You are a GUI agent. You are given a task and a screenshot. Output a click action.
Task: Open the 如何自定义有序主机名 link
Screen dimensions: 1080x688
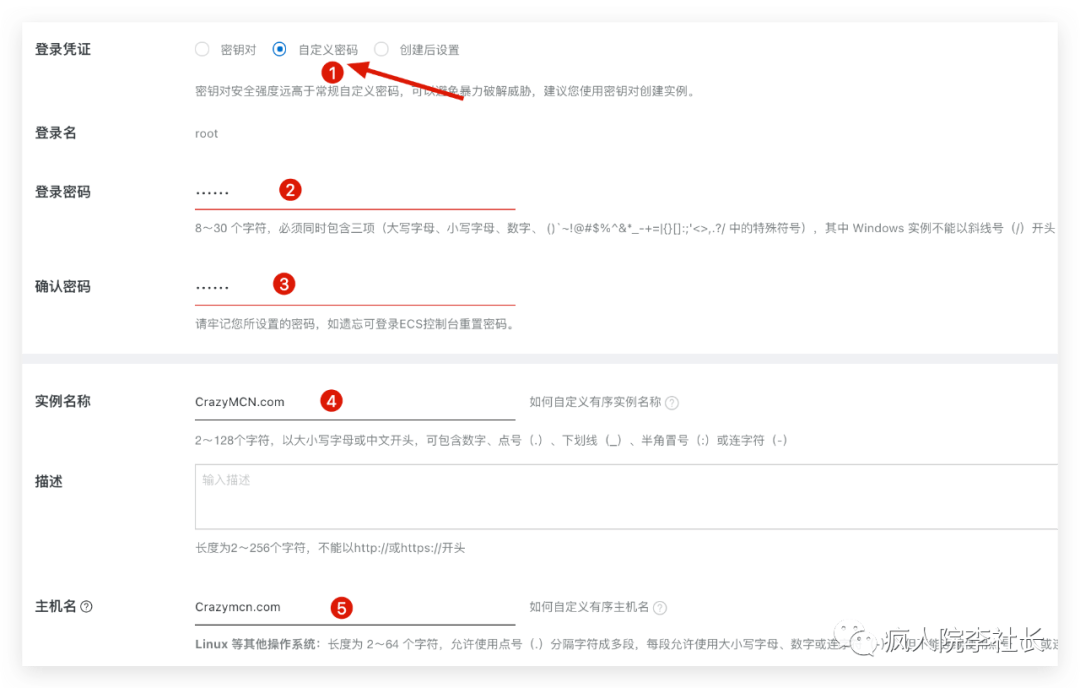pyautogui.click(x=589, y=607)
